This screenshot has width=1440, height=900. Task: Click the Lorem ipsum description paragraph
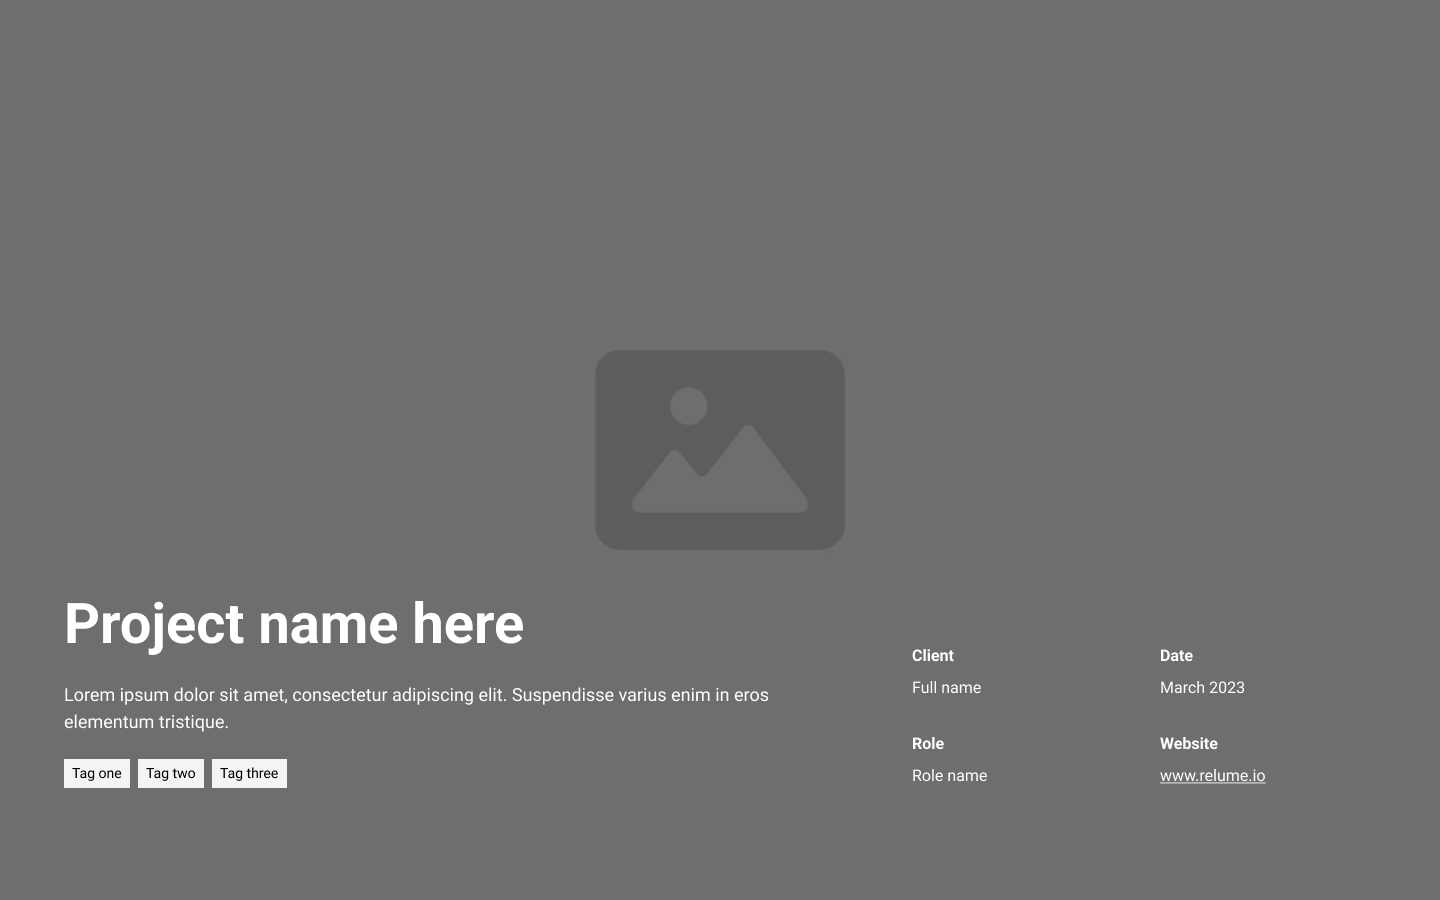(x=416, y=708)
